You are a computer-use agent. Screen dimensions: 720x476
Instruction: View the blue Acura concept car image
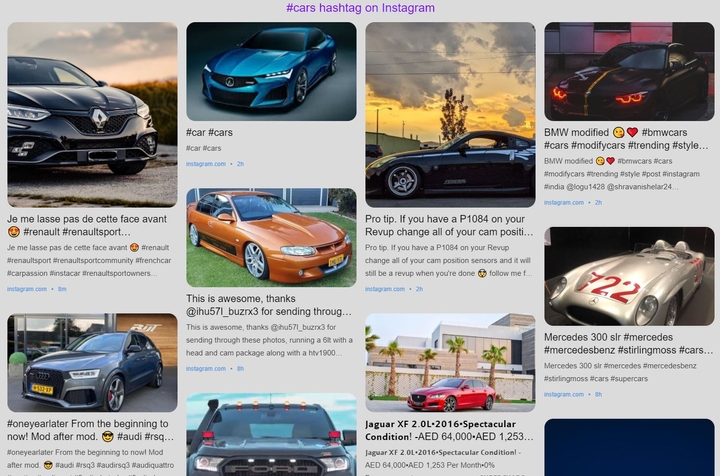271,72
